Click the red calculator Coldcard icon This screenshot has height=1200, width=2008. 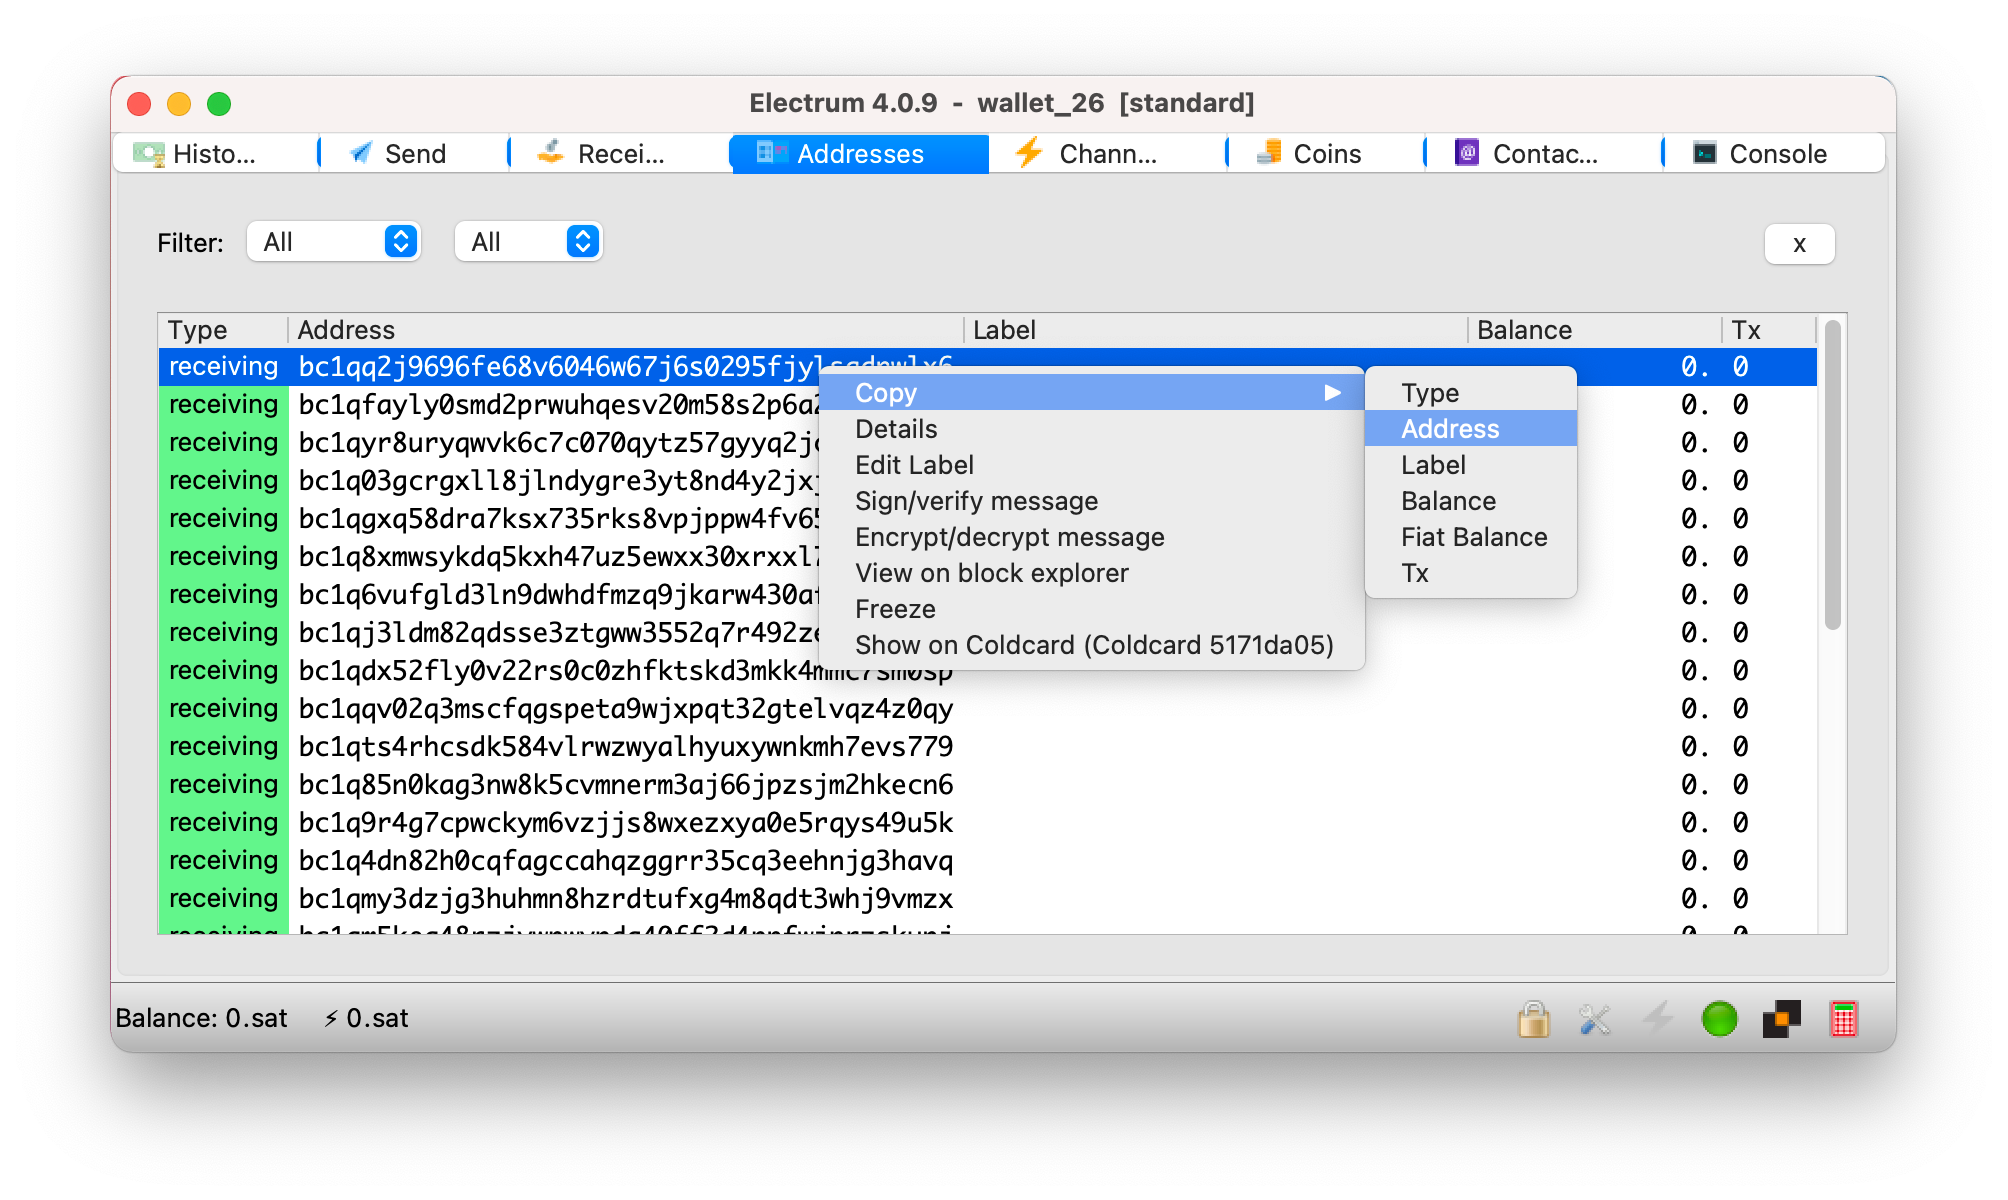(1844, 1019)
